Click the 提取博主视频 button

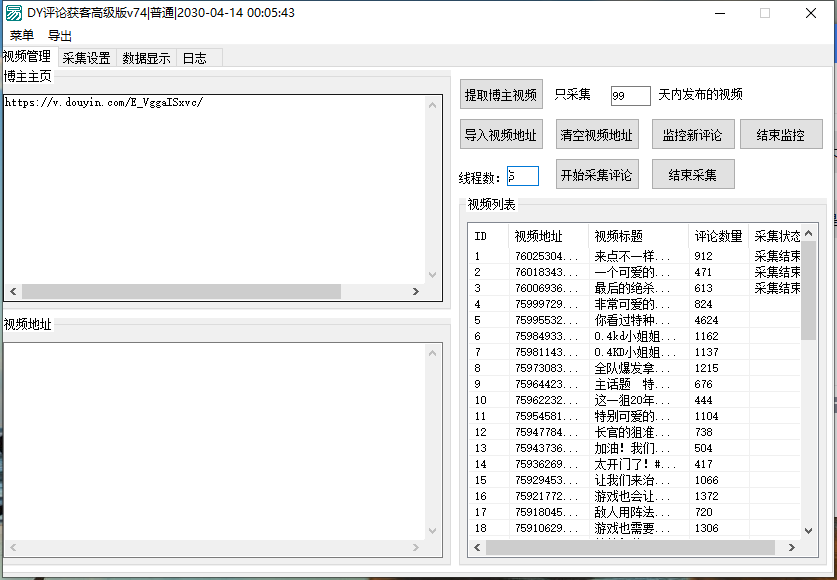coord(501,95)
